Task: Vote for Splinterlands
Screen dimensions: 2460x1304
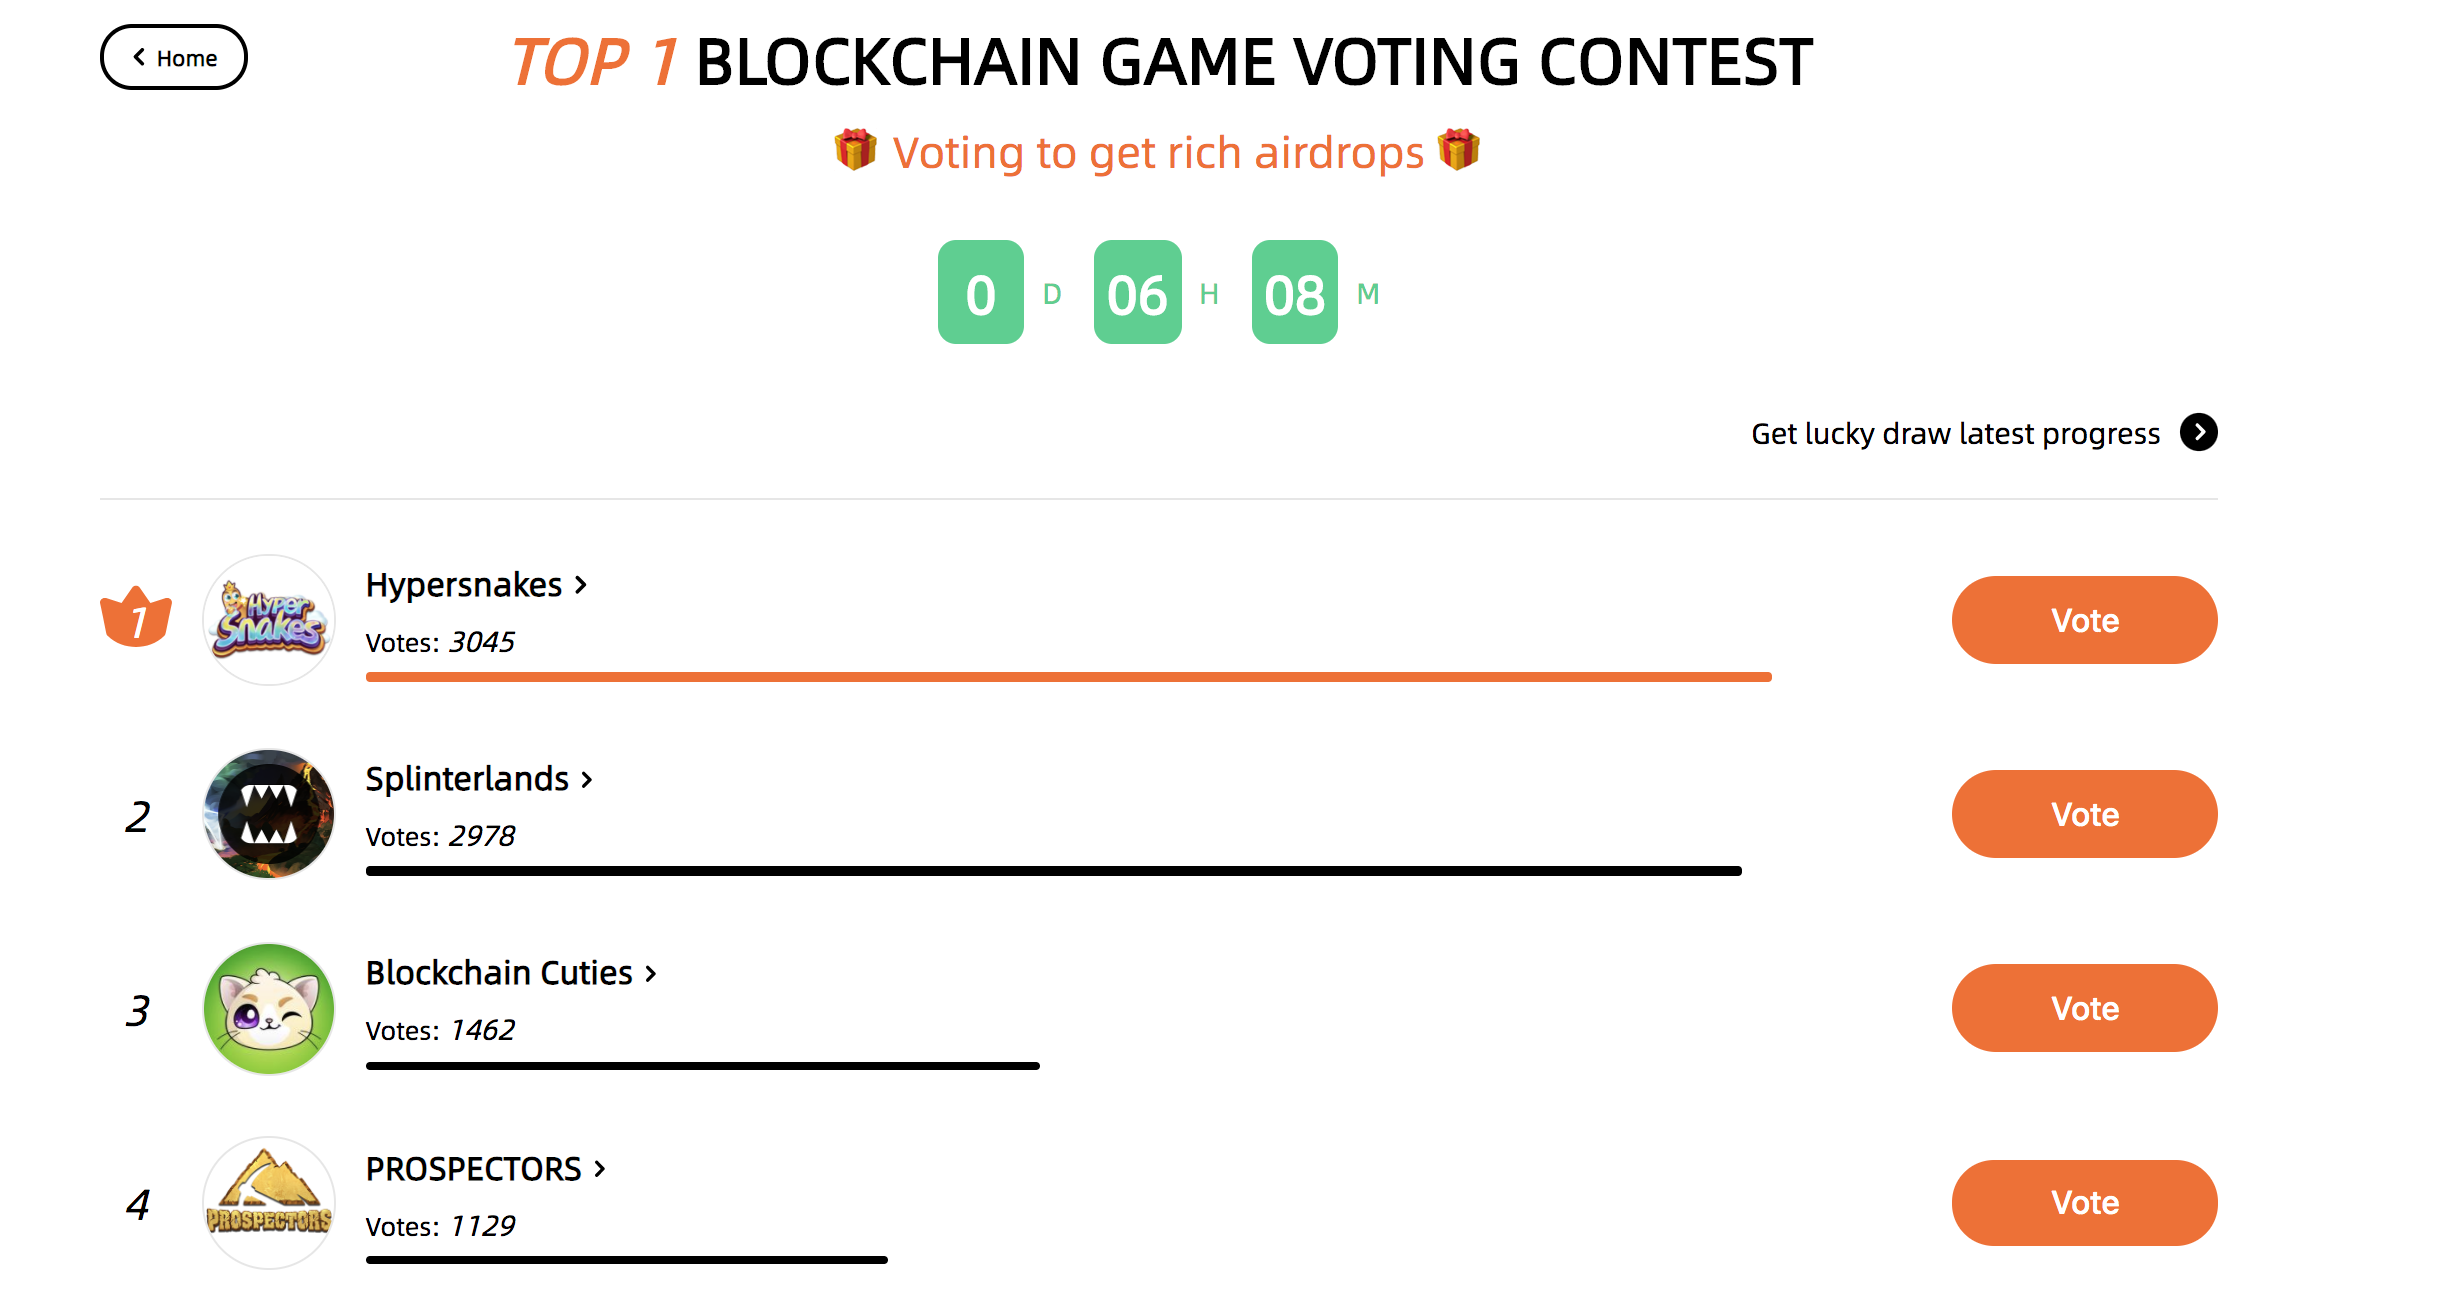Action: (2085, 814)
